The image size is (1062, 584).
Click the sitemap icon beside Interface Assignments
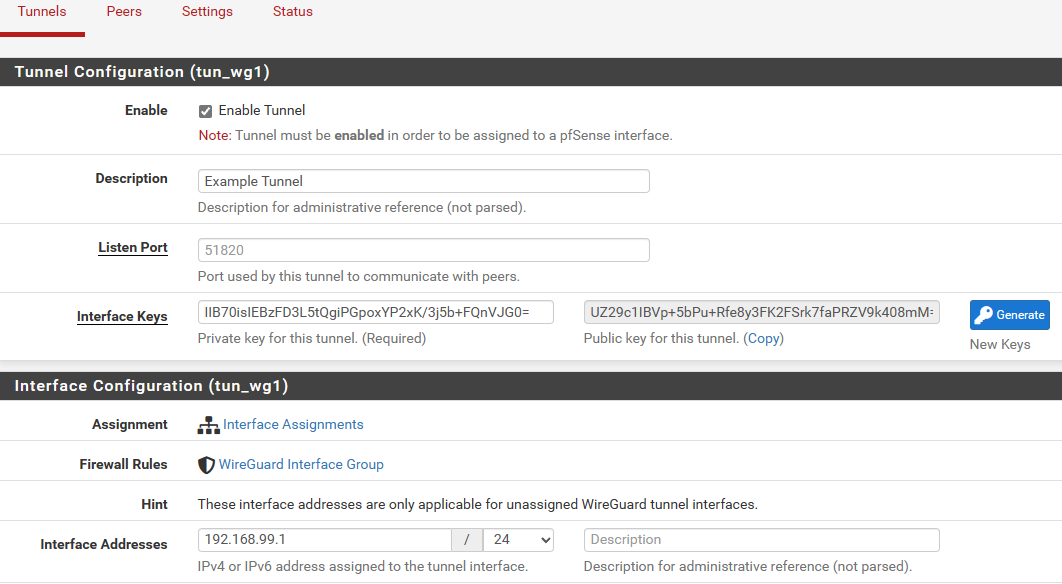pos(207,424)
